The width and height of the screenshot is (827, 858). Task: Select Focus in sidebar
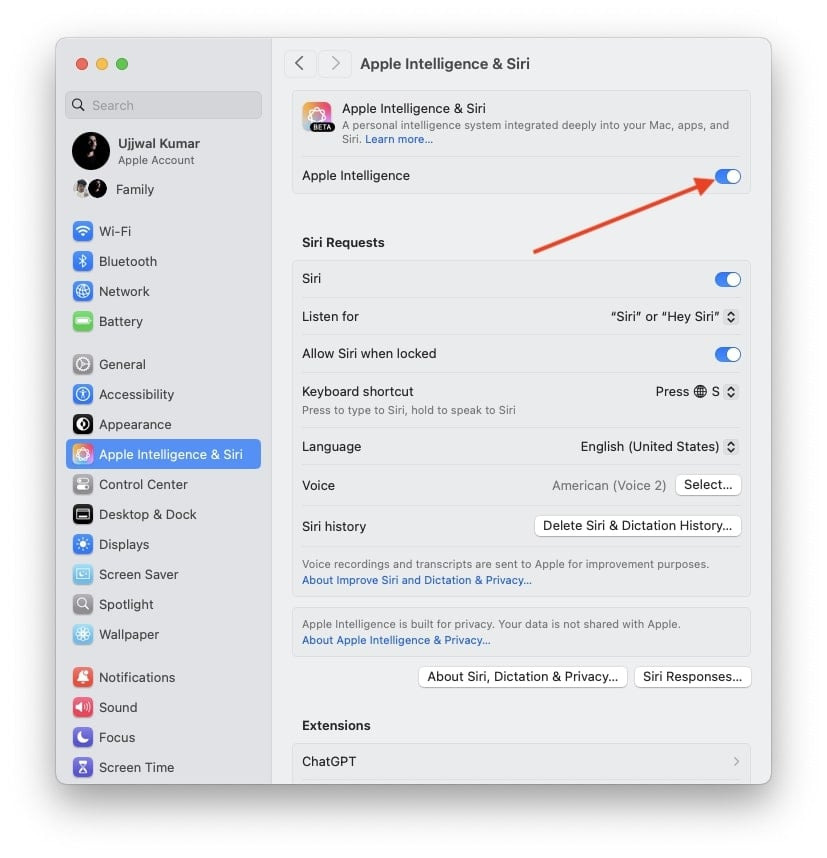[x=163, y=738]
